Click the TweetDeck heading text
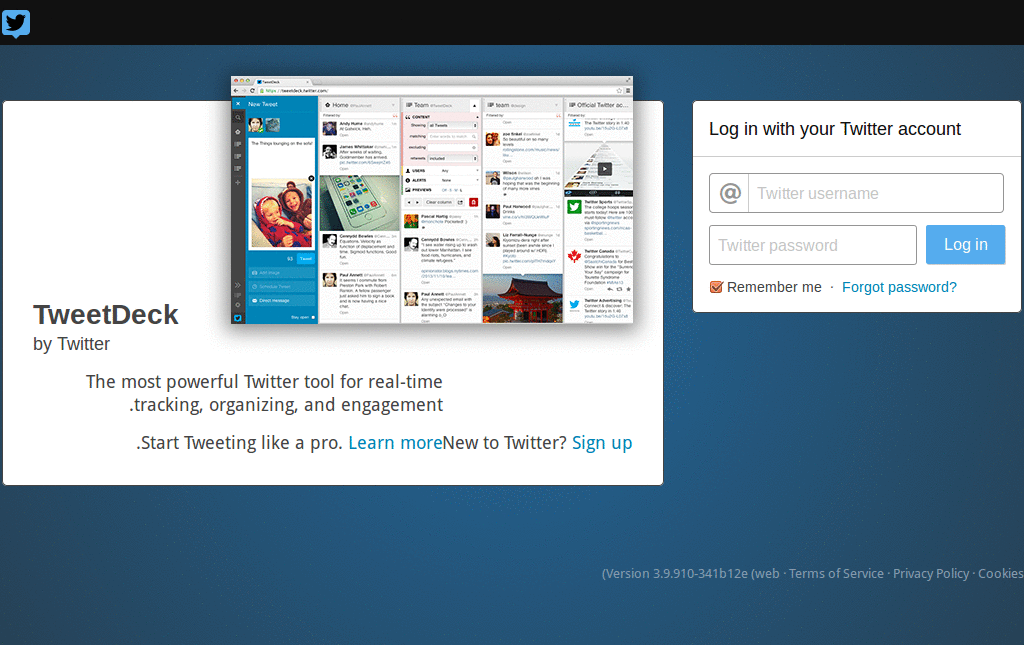Image resolution: width=1024 pixels, height=645 pixels. pyautogui.click(x=106, y=315)
